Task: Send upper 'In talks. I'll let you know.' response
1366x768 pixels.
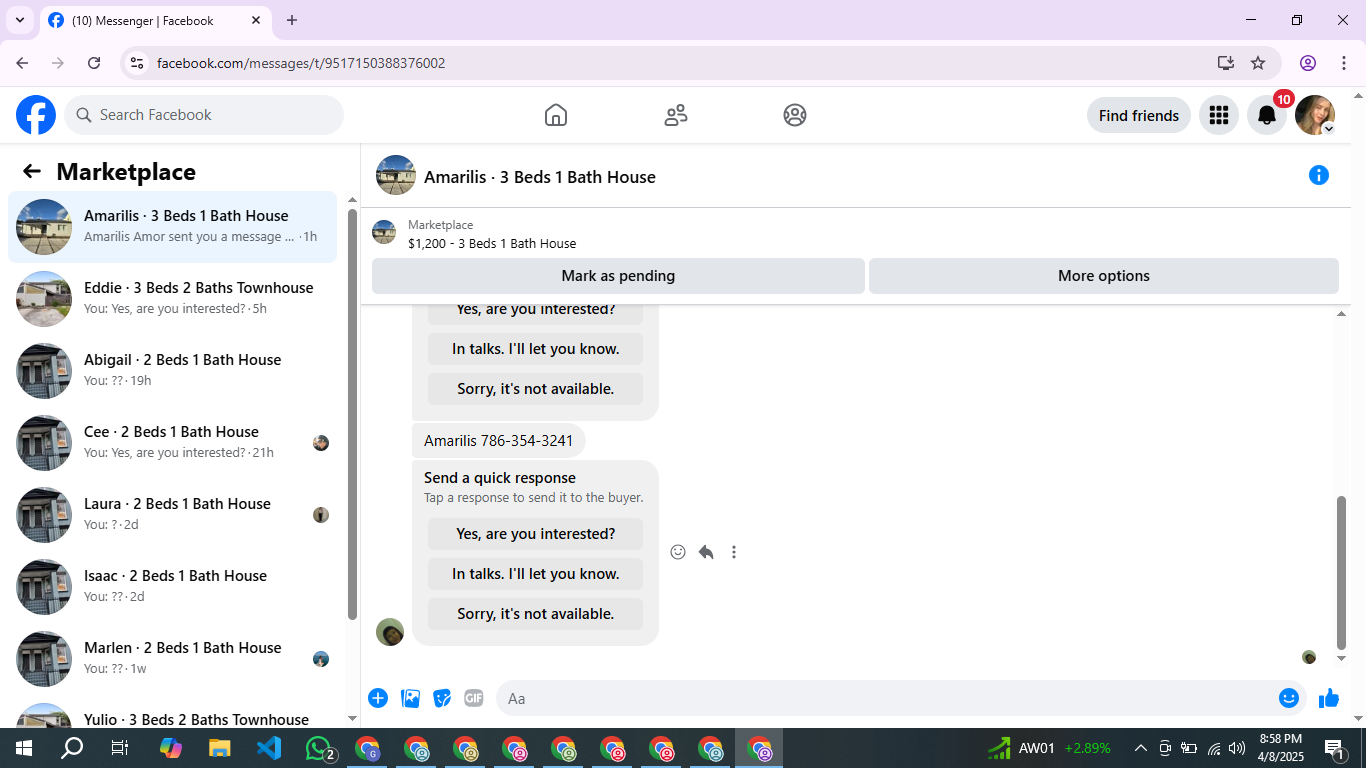Action: pyautogui.click(x=536, y=349)
